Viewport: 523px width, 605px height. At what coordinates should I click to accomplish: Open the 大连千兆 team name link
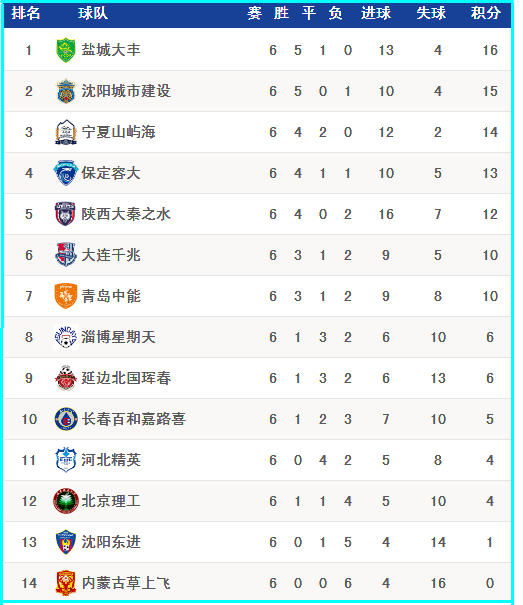[x=111, y=255]
